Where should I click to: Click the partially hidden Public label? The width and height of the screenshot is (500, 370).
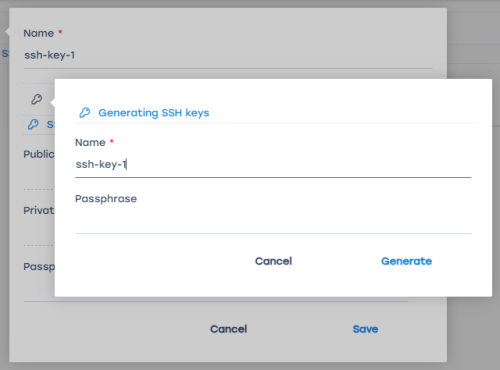point(39,154)
